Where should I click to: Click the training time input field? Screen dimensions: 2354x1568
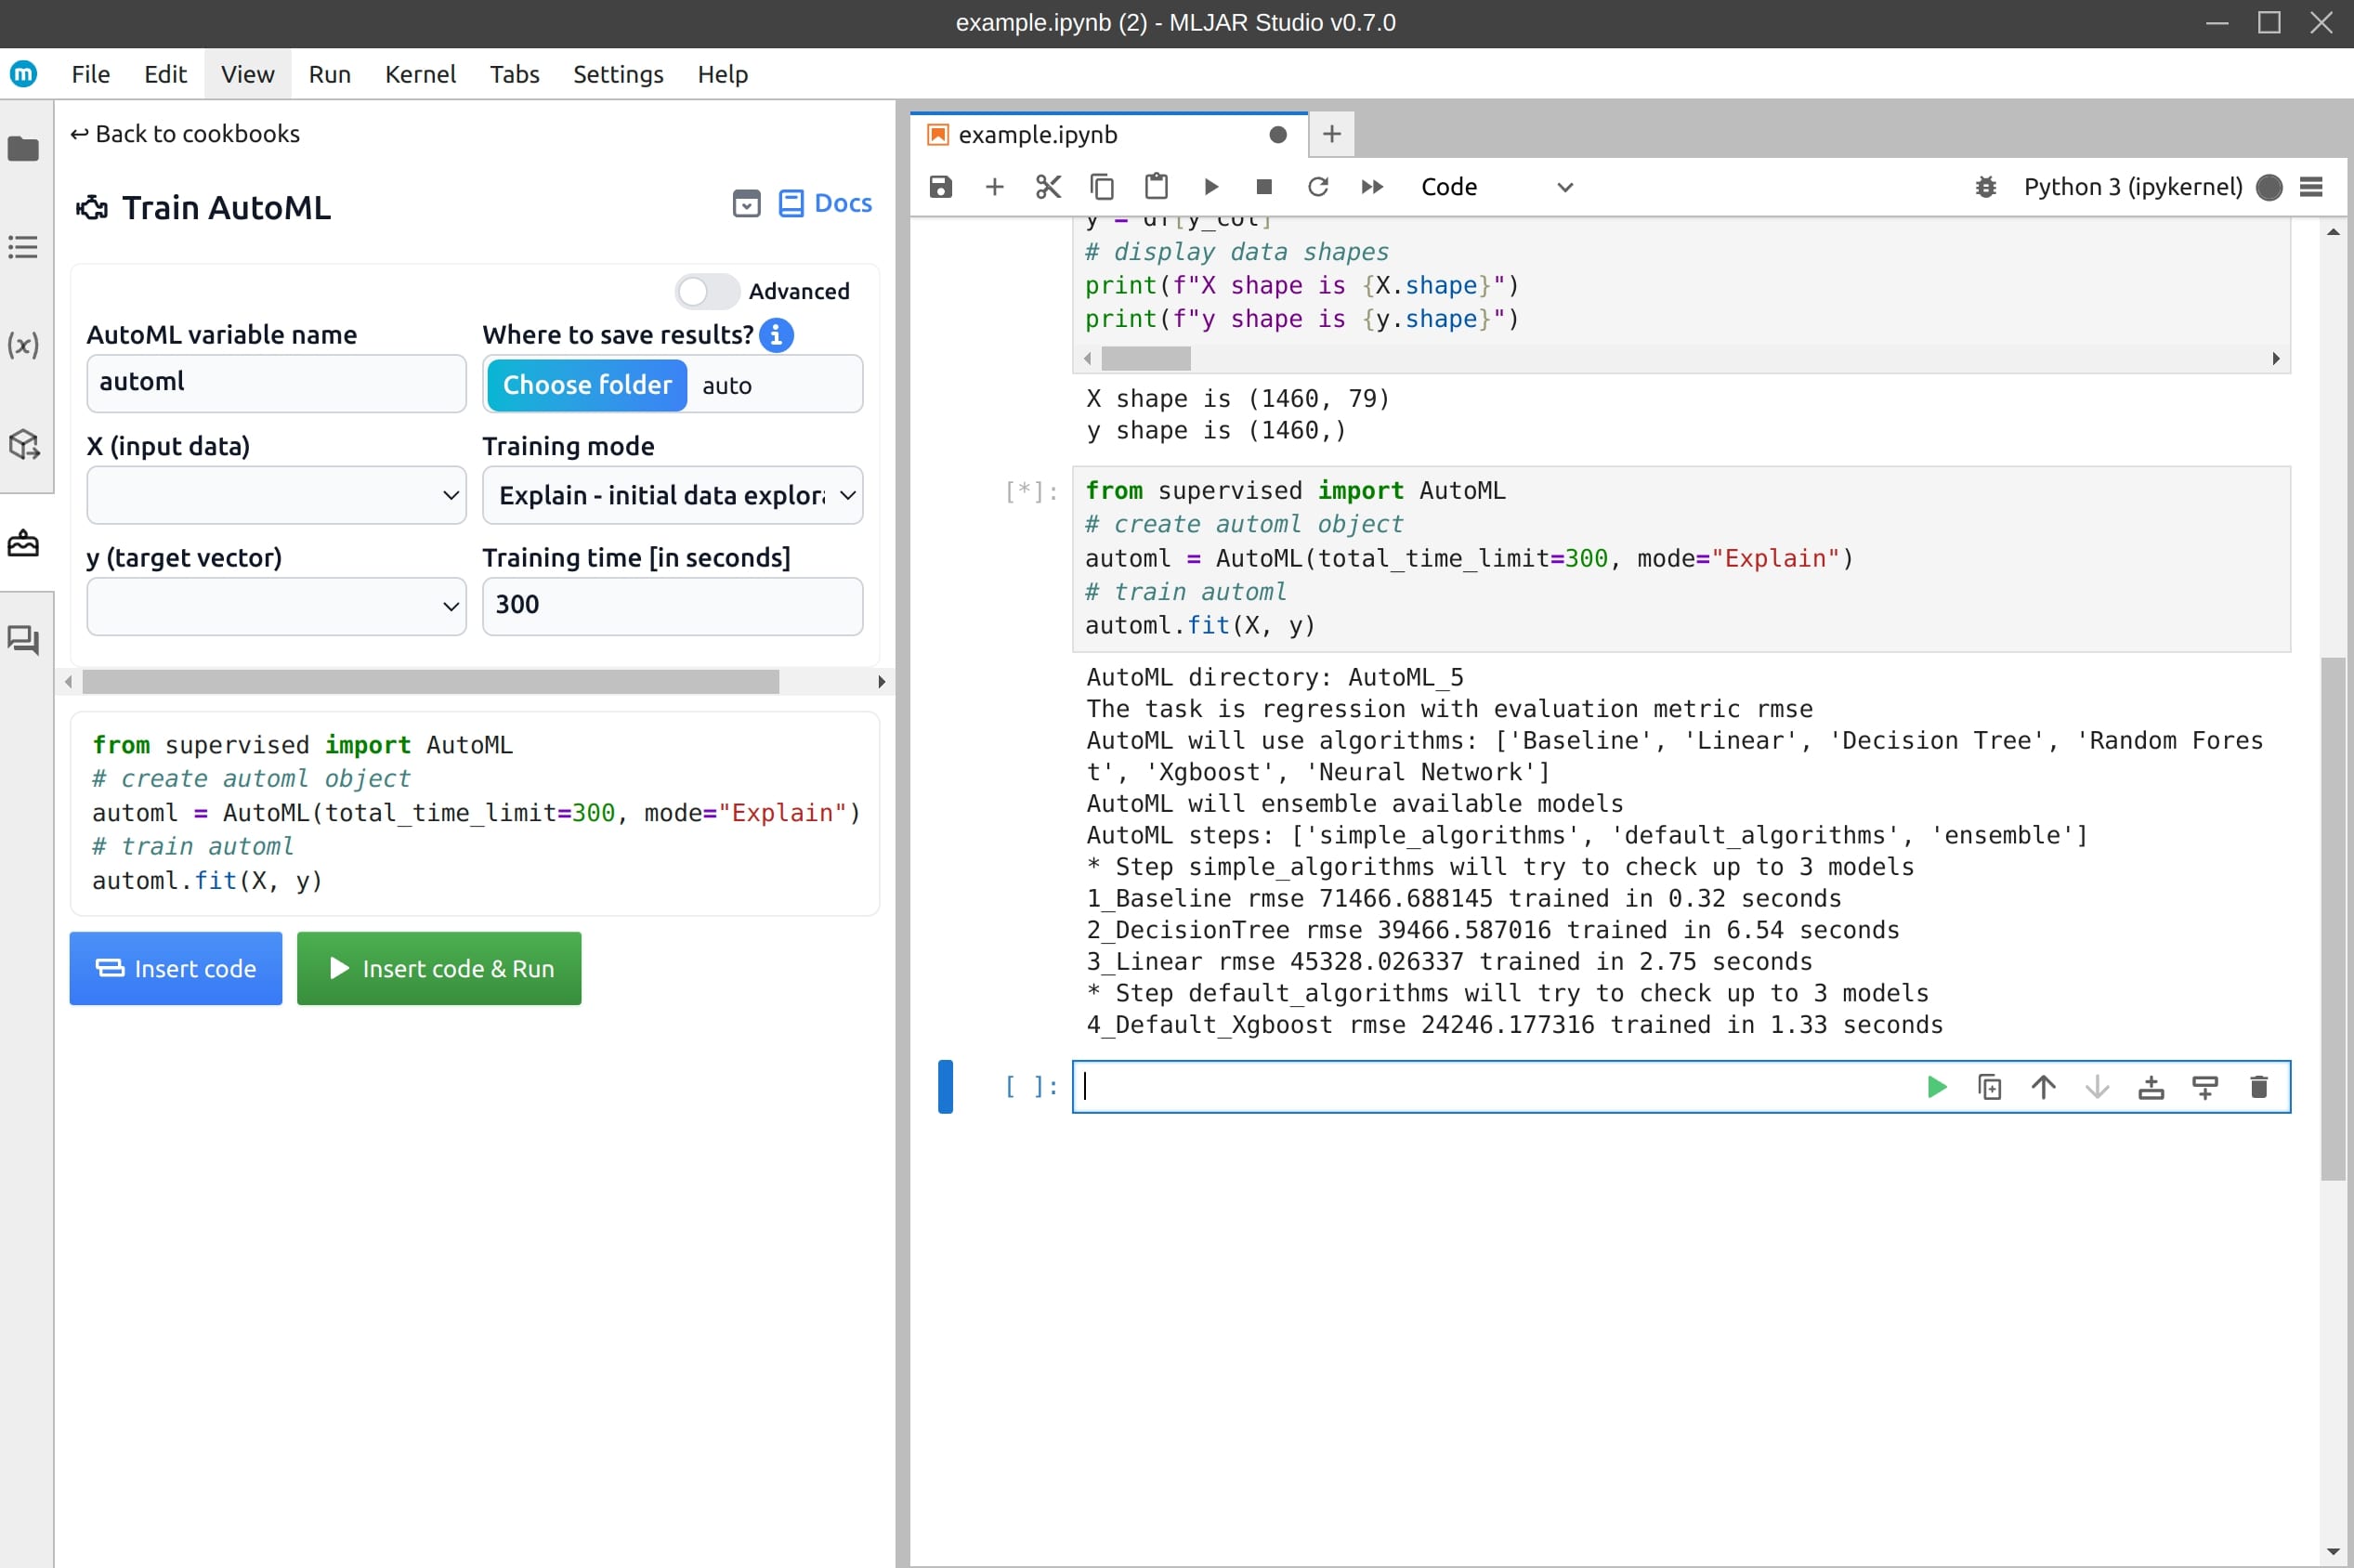[672, 606]
